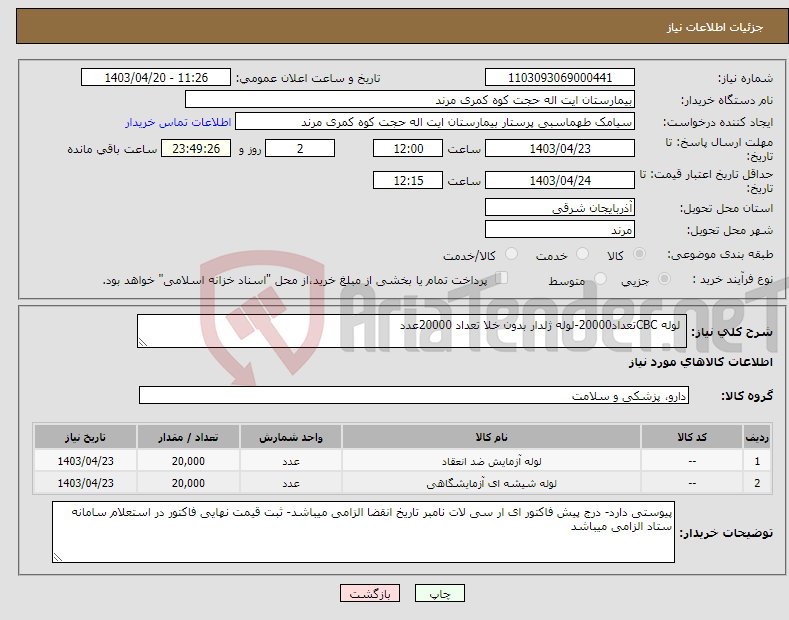This screenshot has height=620, width=789.
Task: Click goods group field دارو، پزشکی و سلامت
Action: (414, 396)
